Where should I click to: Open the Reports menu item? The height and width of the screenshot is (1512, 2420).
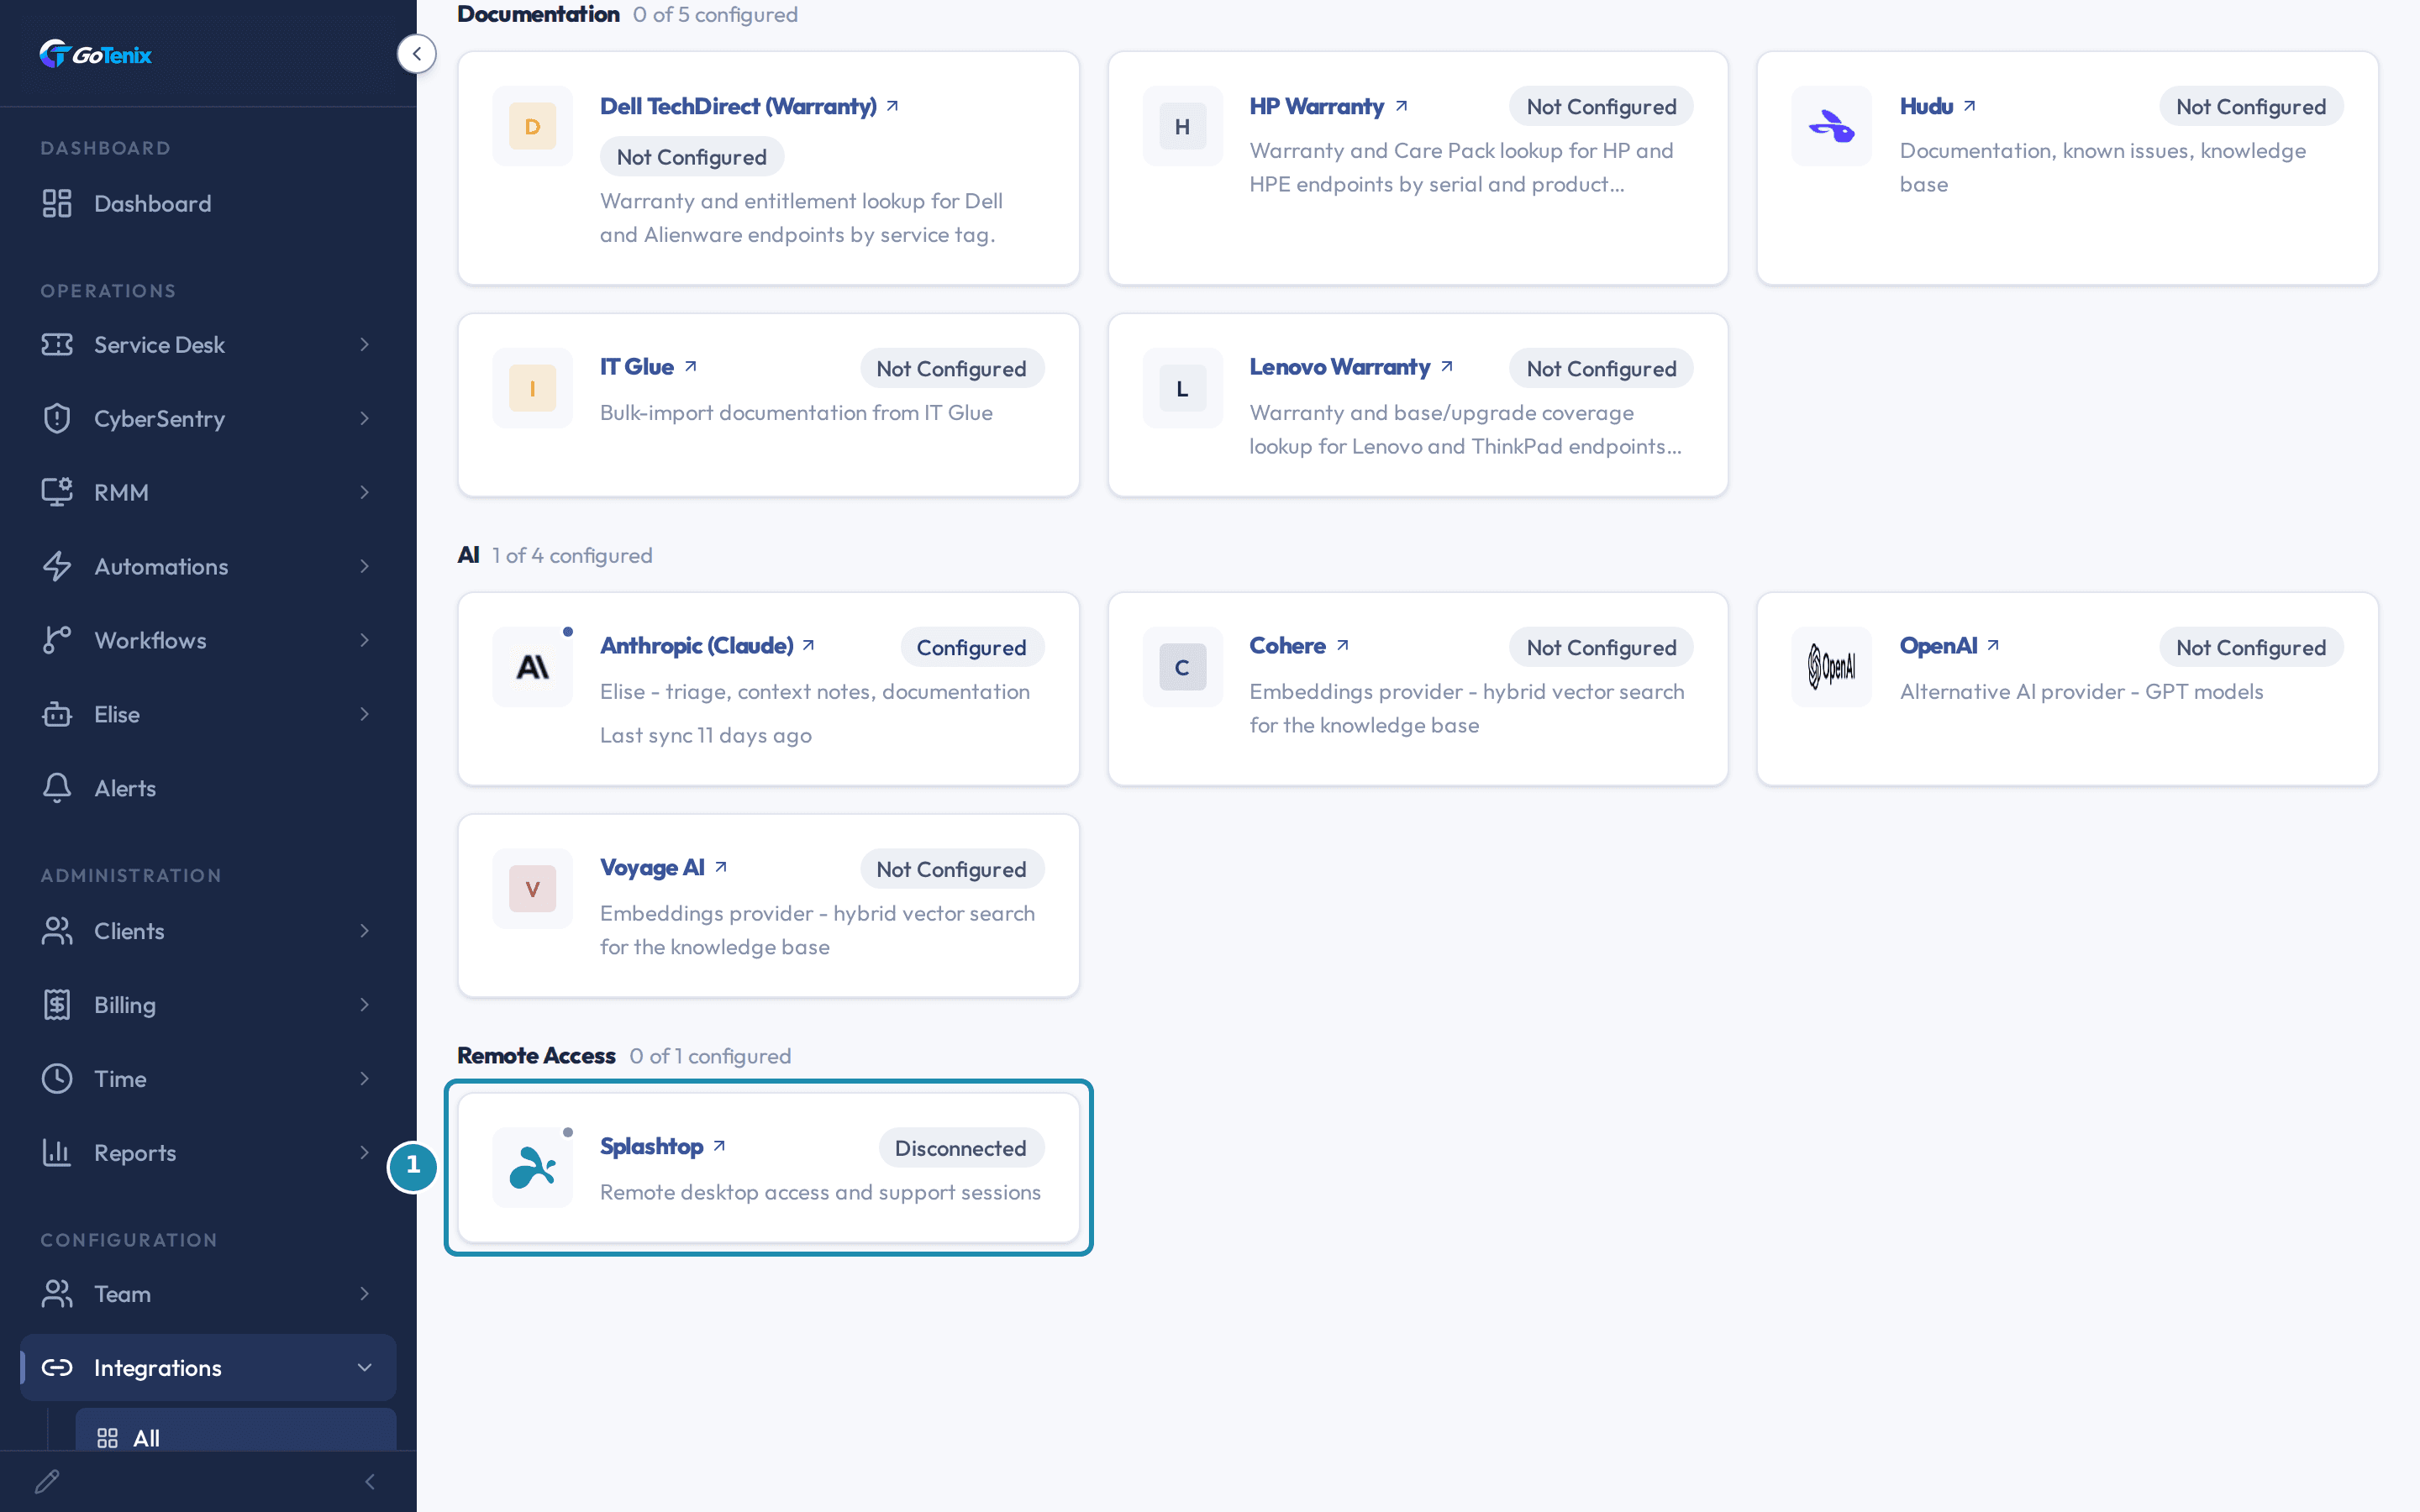click(x=208, y=1152)
